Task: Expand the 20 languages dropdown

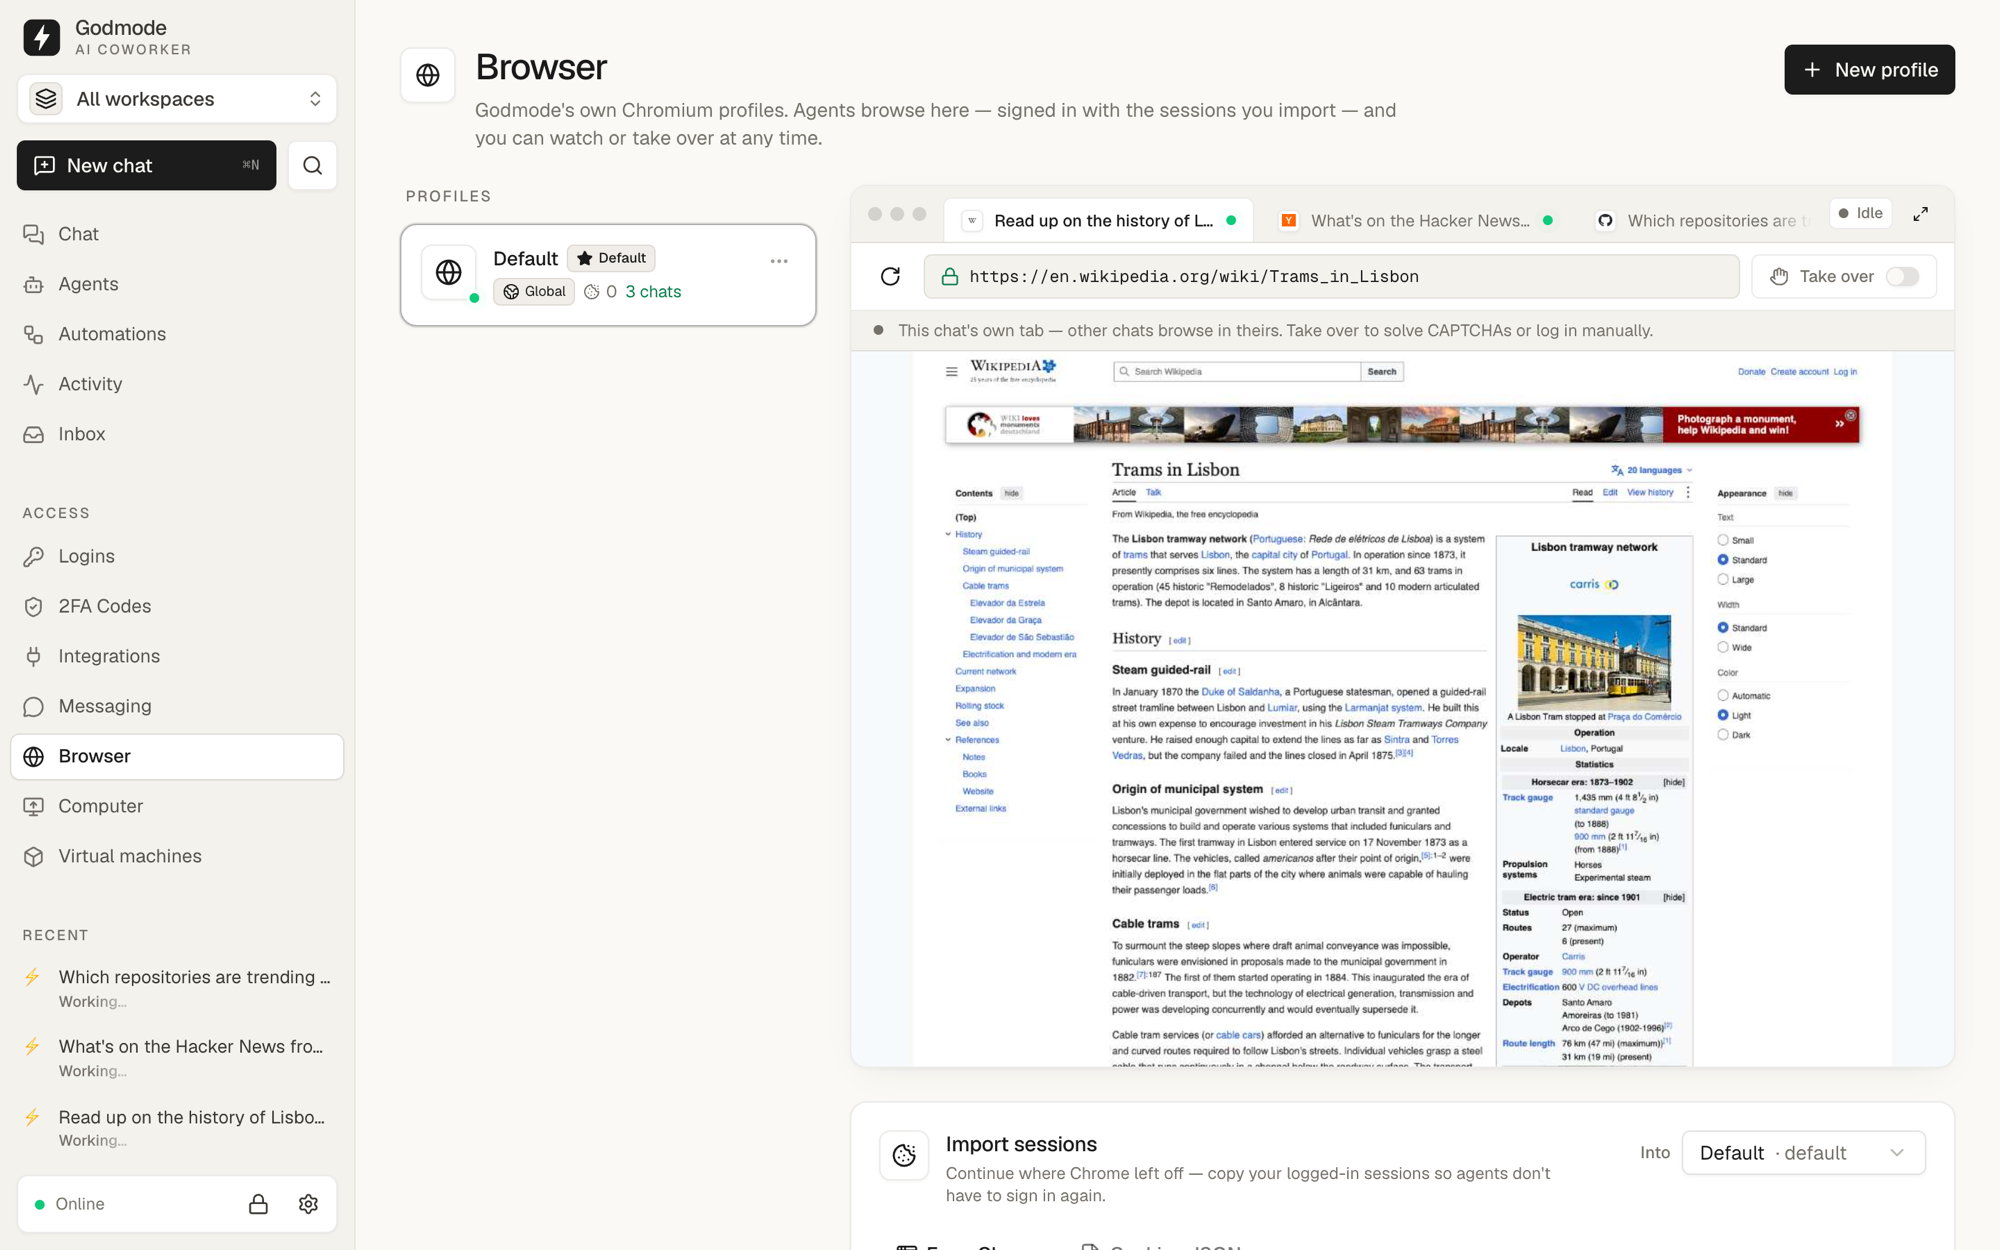Action: click(1652, 470)
